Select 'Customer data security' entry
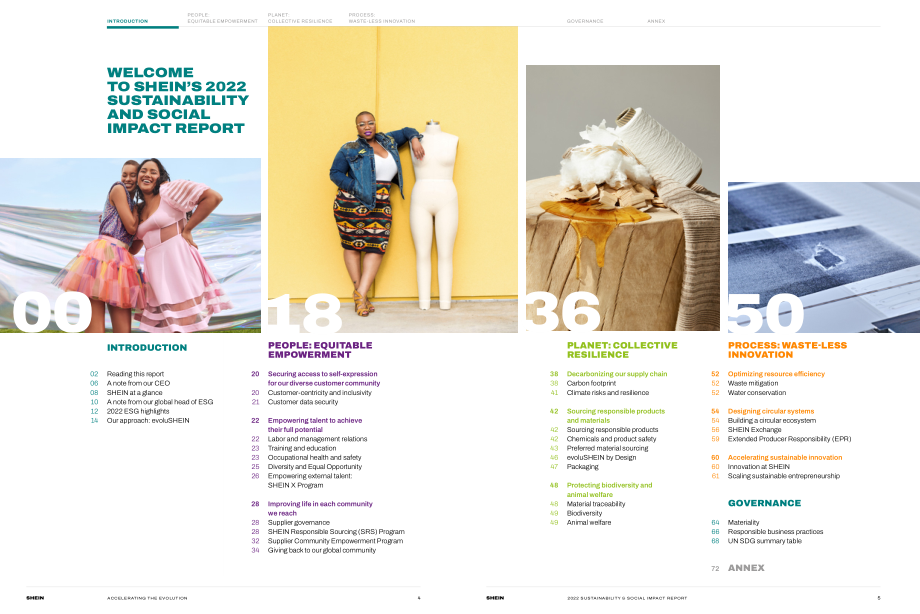Viewport: 920px width, 614px height. click(x=303, y=402)
